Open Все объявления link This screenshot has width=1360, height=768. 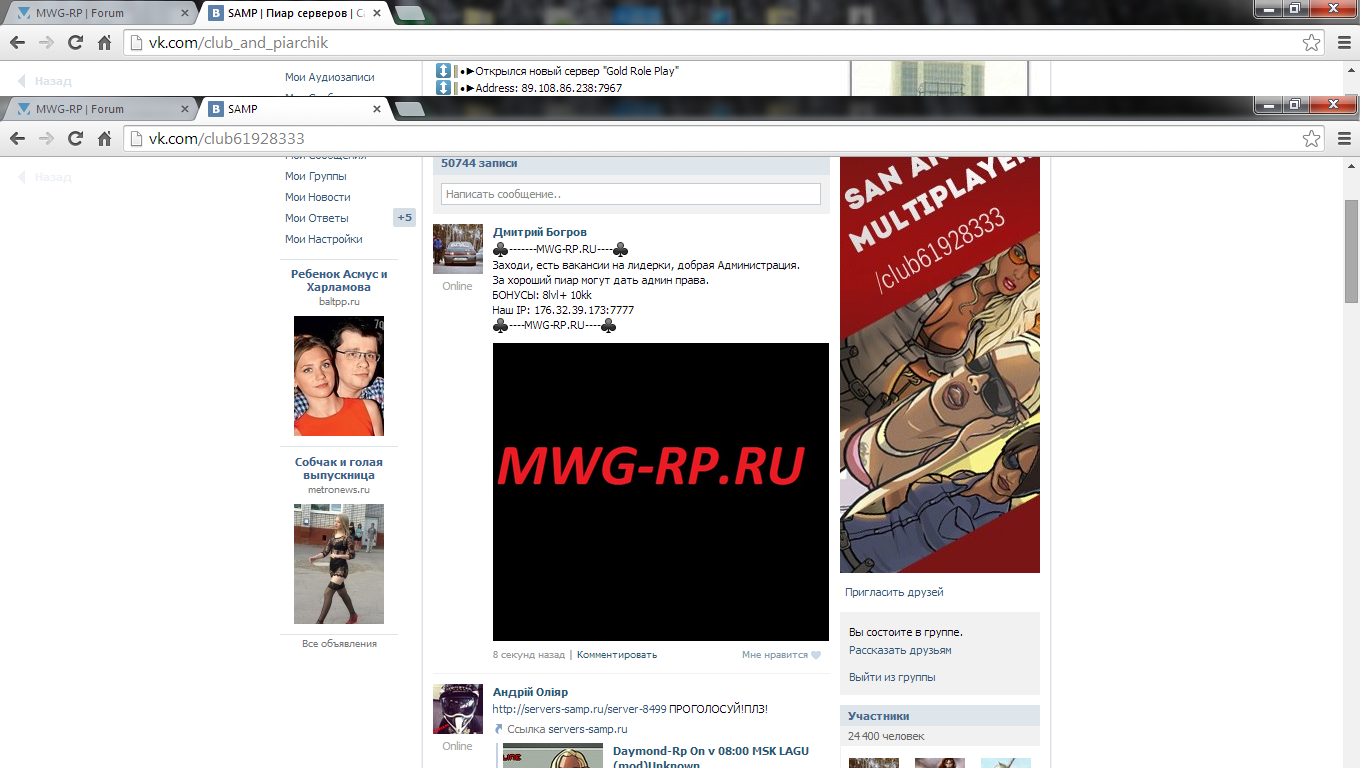339,644
